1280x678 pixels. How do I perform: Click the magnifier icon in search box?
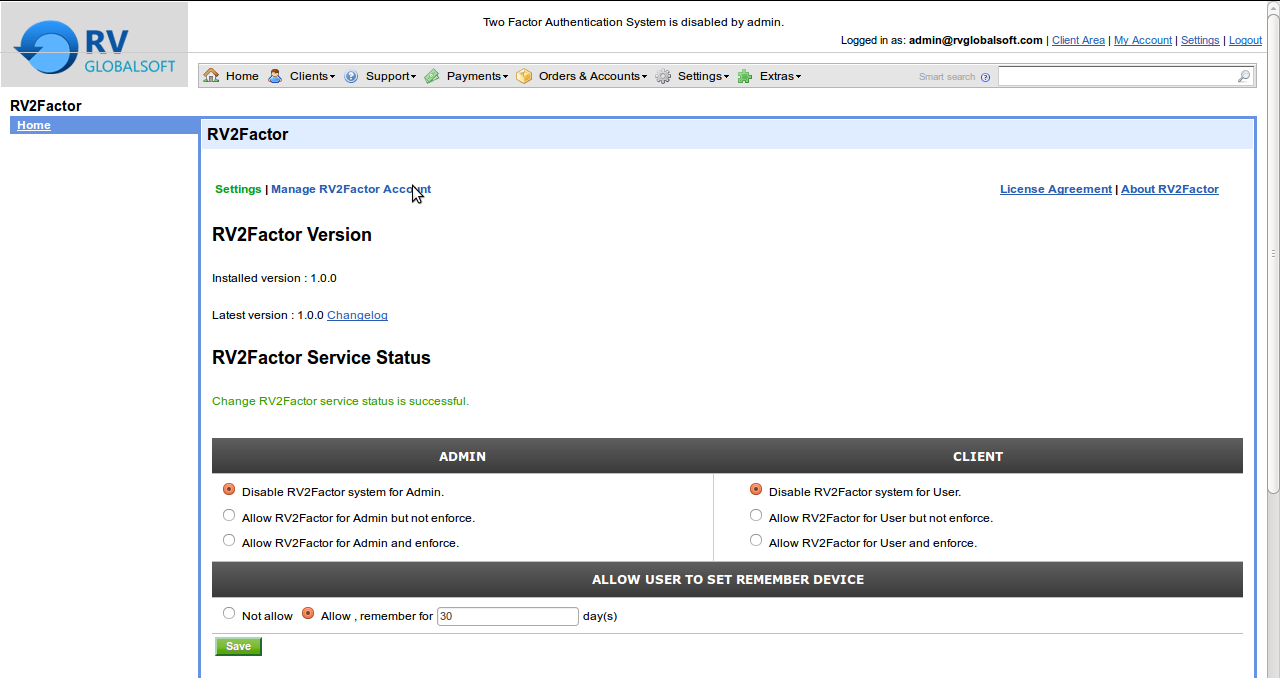tap(1243, 76)
